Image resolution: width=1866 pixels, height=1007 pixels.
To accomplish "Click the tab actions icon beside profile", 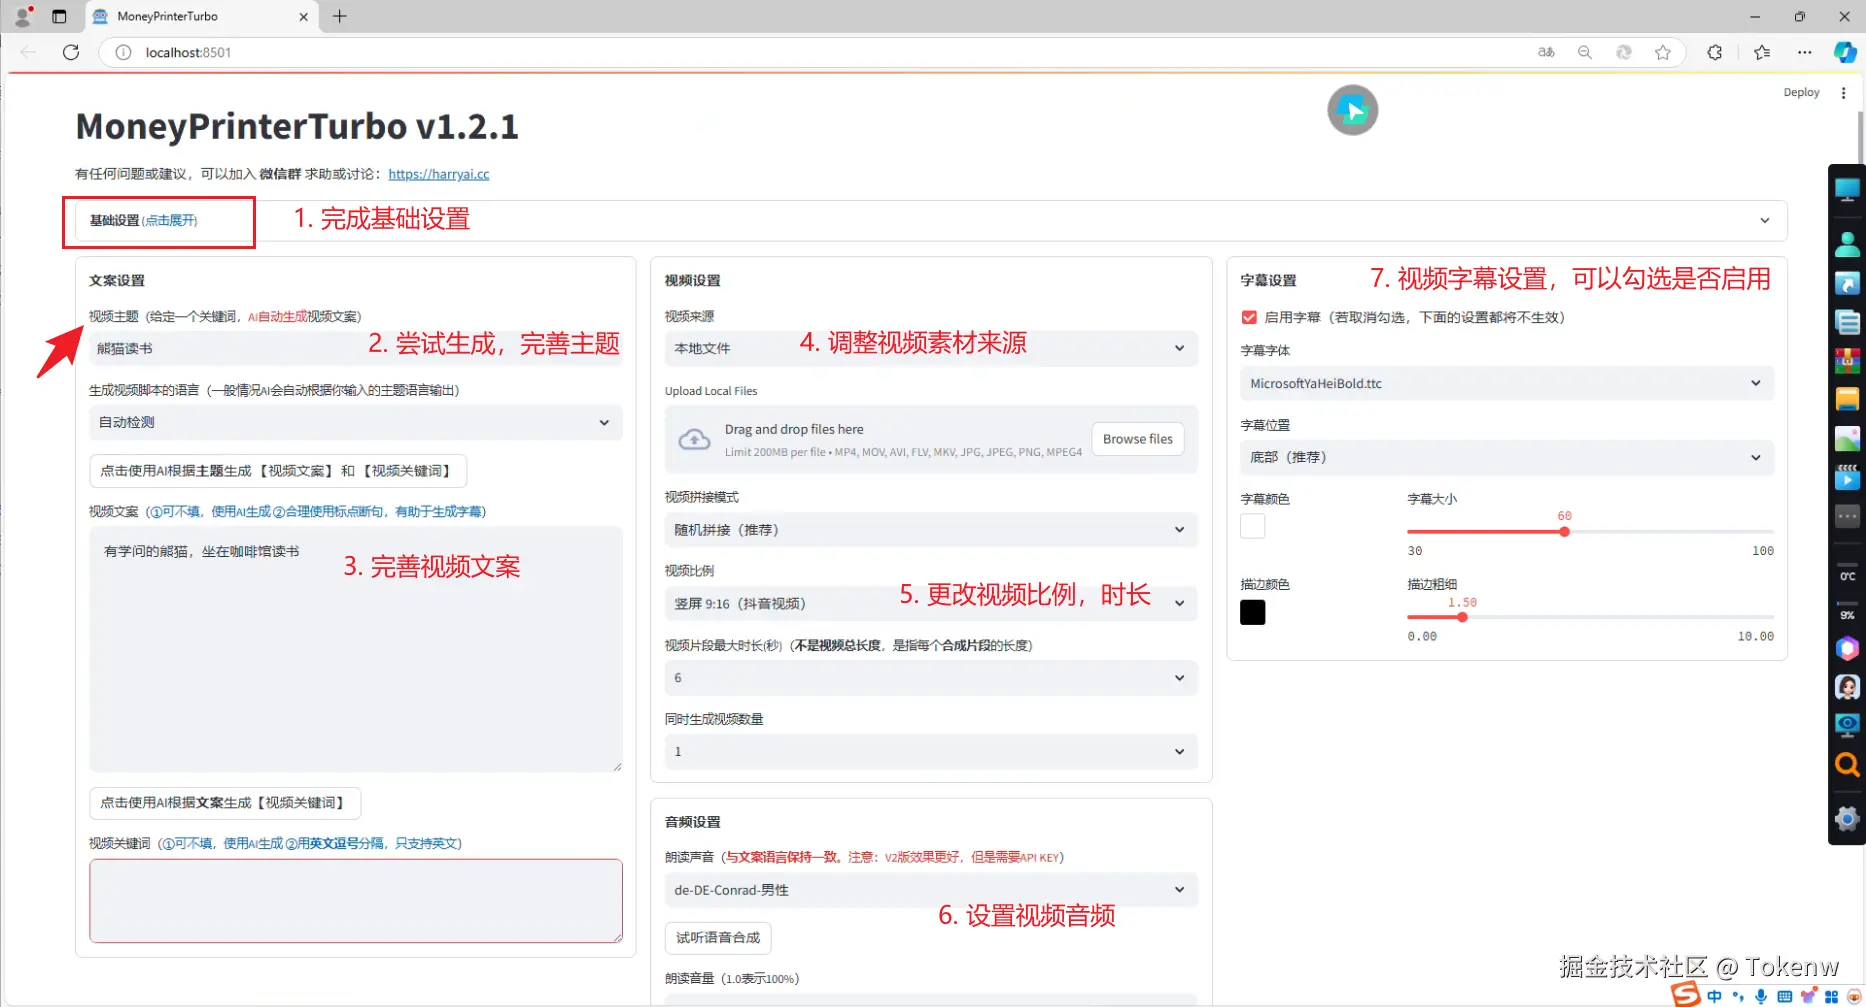I will point(59,16).
